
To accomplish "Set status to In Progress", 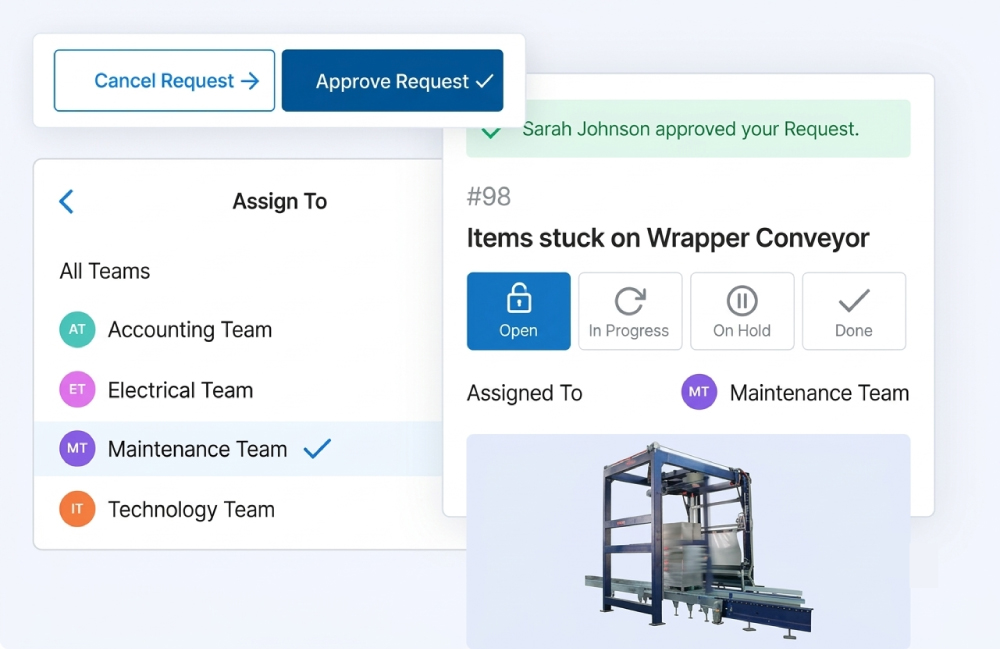I will (630, 311).
